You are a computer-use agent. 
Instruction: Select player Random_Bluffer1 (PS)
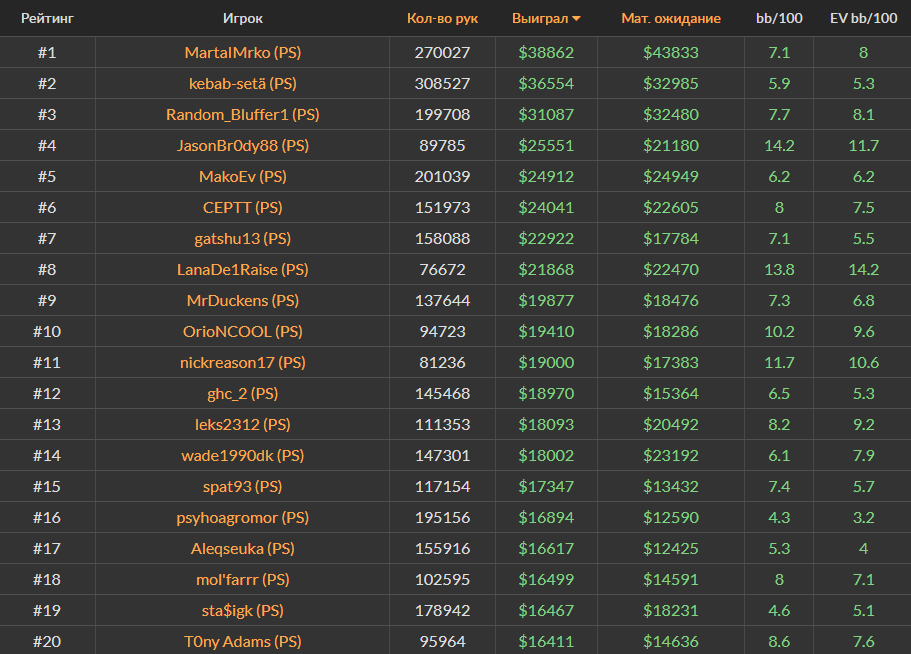[x=243, y=114]
